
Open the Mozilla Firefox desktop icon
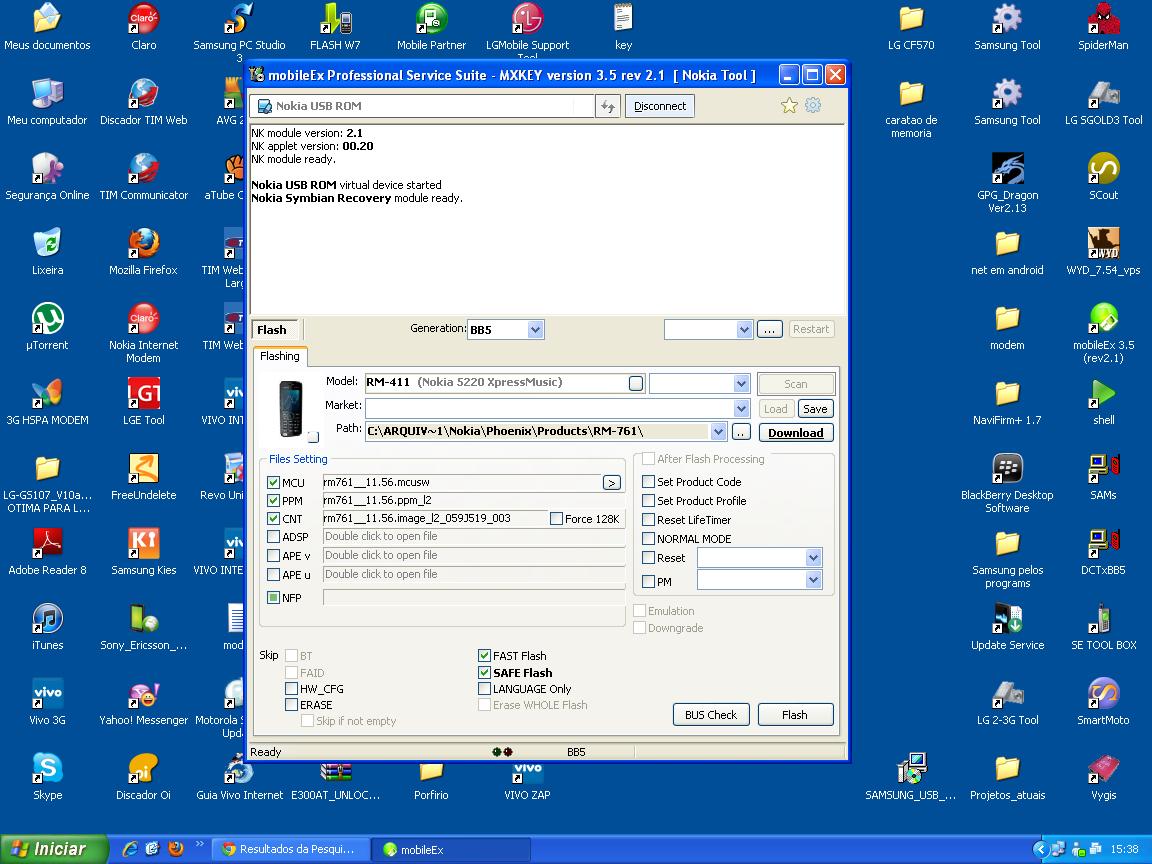143,250
